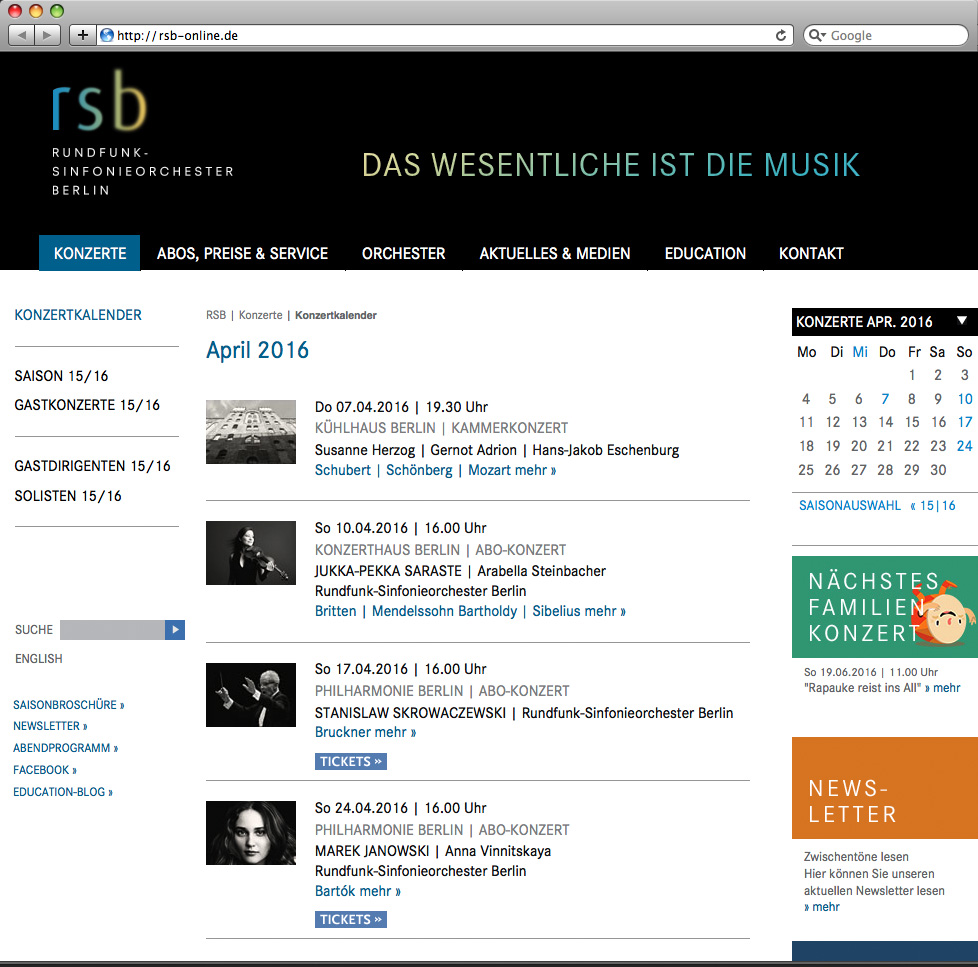Click the RSB orchestra logo
978x967 pixels.
click(100, 102)
